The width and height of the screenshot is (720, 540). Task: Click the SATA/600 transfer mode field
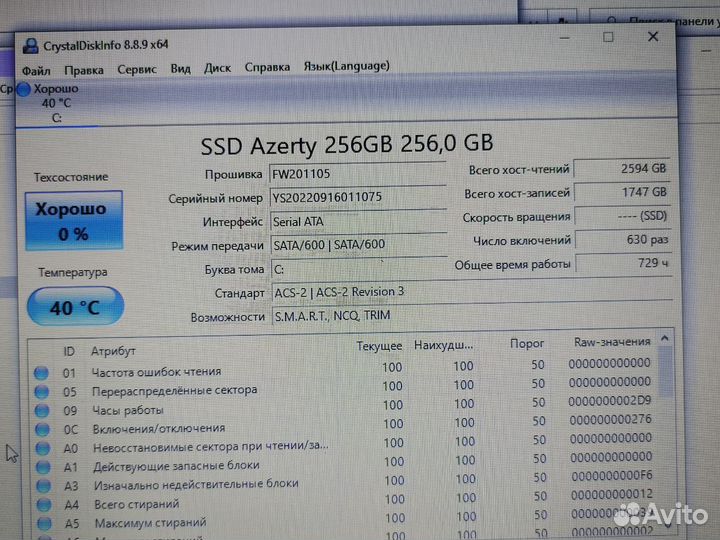tap(359, 245)
